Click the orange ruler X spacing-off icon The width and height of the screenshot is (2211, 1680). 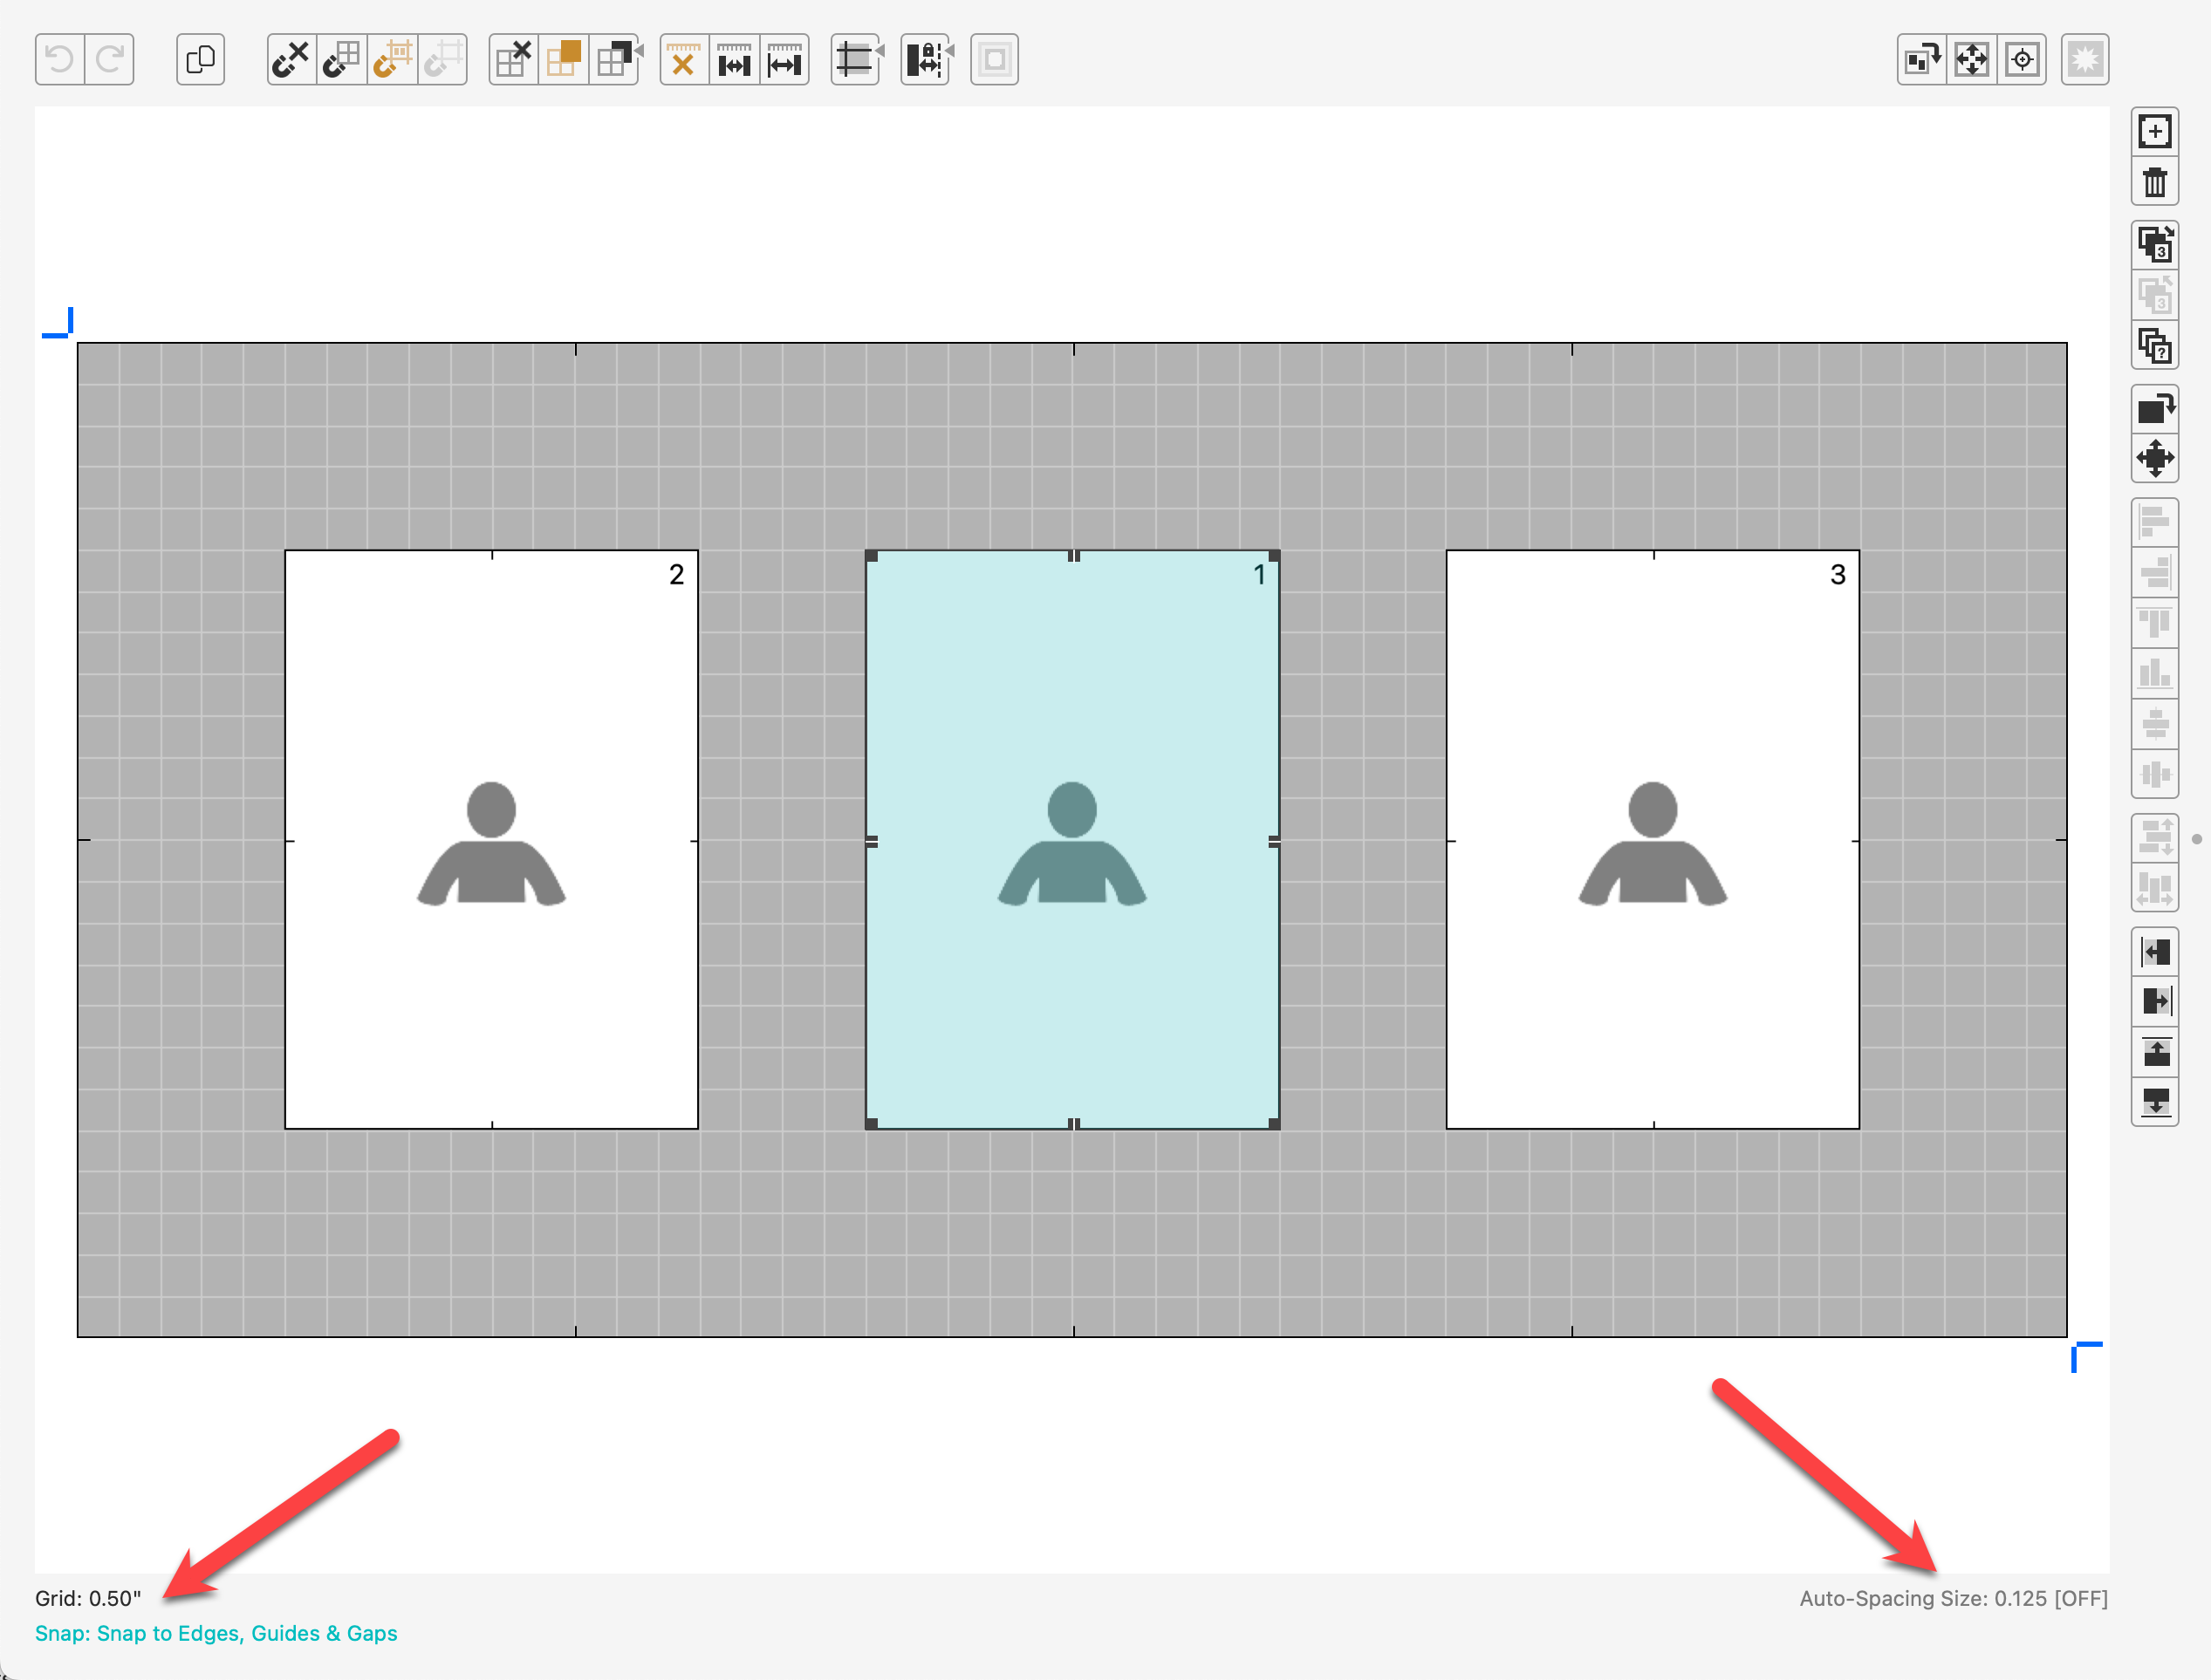coord(683,60)
